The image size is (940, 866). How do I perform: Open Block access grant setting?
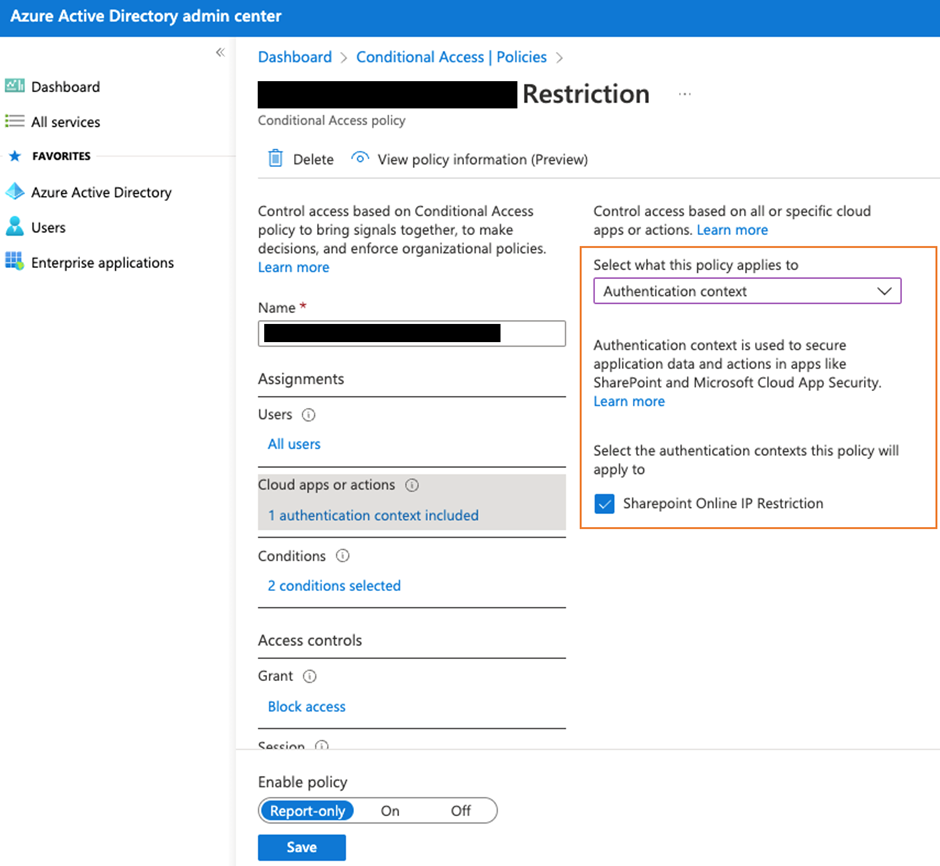pyautogui.click(x=306, y=707)
